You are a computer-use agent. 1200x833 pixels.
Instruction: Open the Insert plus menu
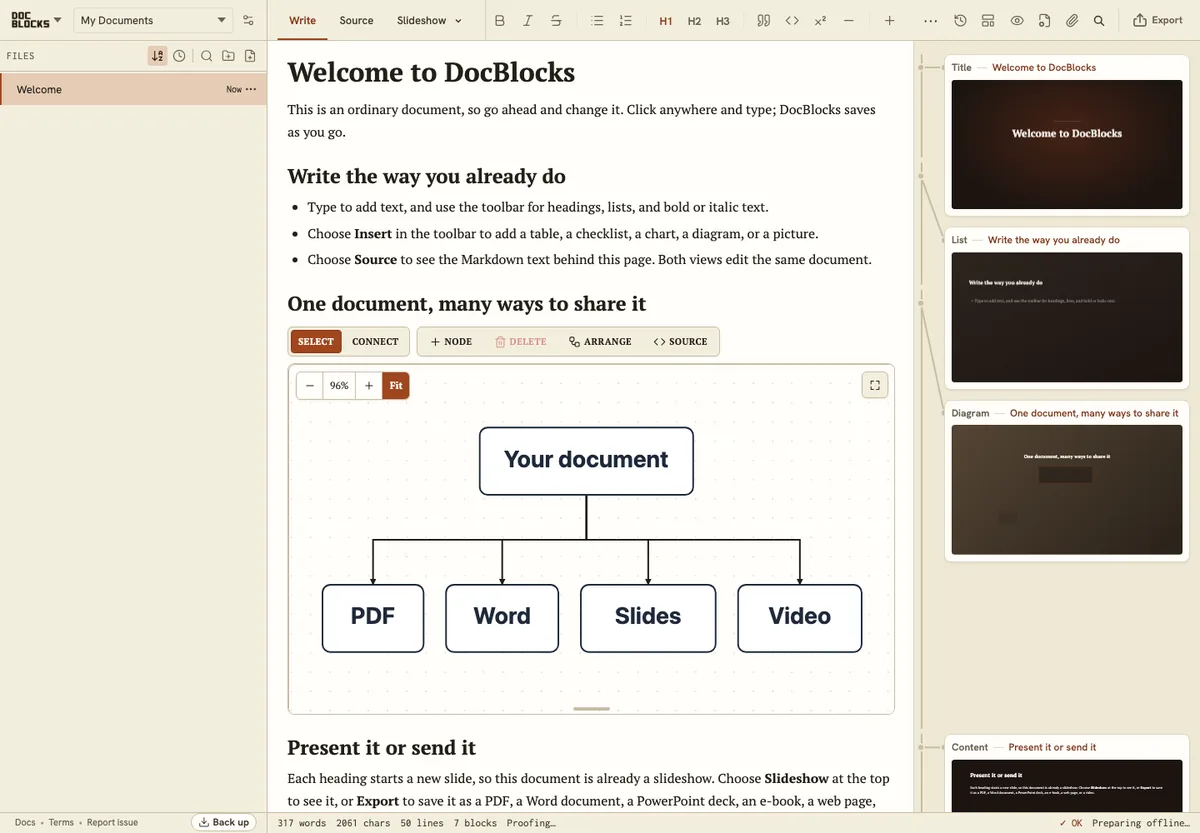(890, 20)
